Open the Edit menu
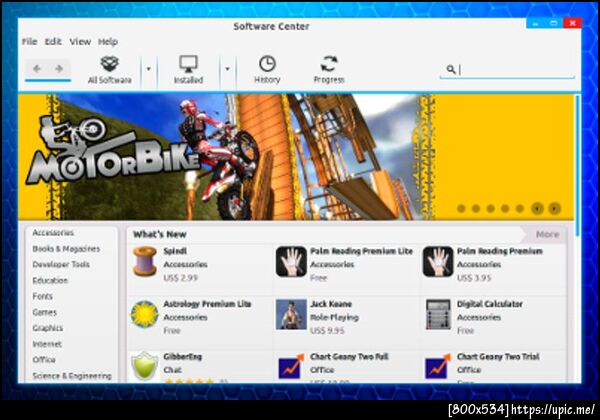 pos(53,42)
